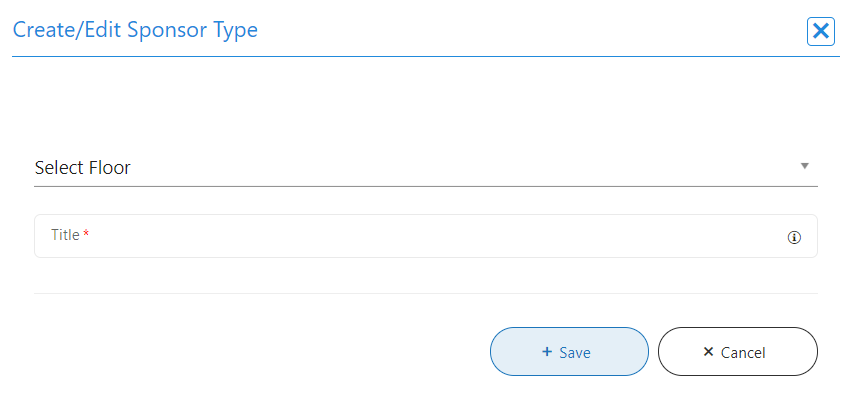Open the Select Floor dropdown
The height and width of the screenshot is (401, 851).
tap(425, 167)
